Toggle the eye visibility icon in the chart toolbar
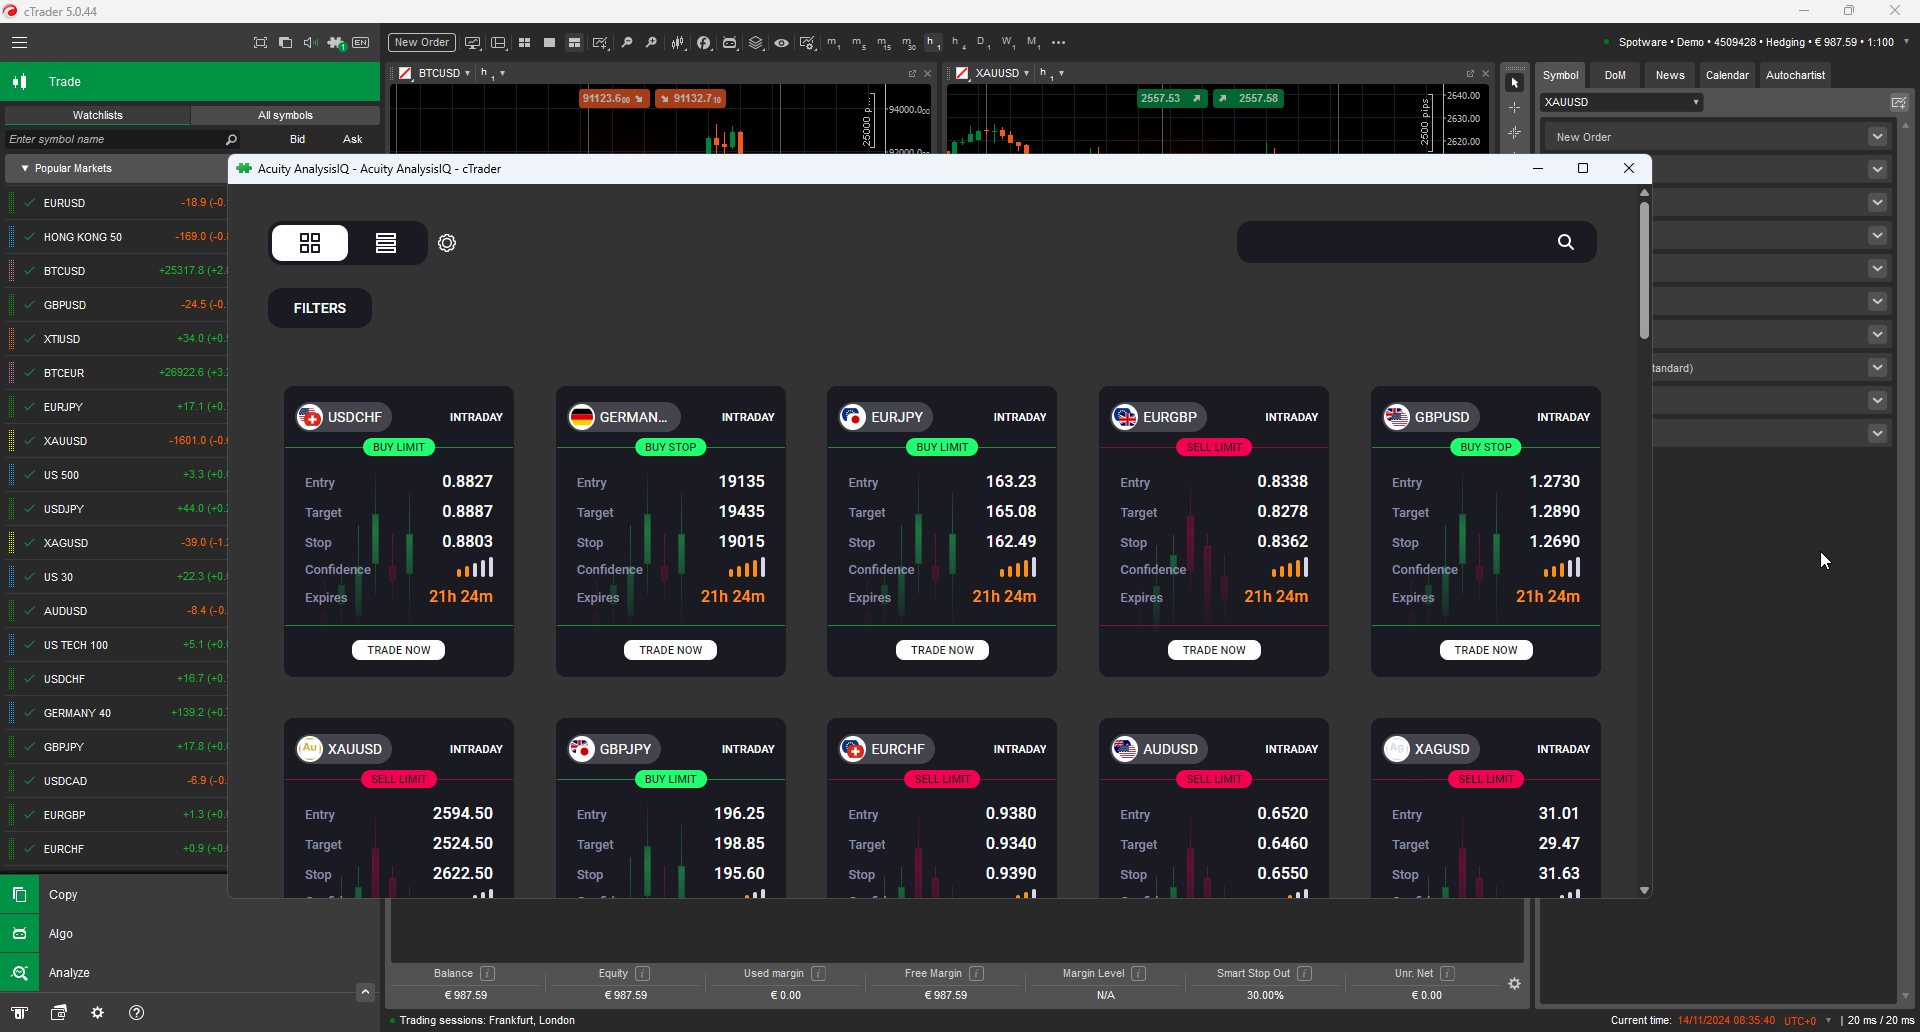 point(782,43)
